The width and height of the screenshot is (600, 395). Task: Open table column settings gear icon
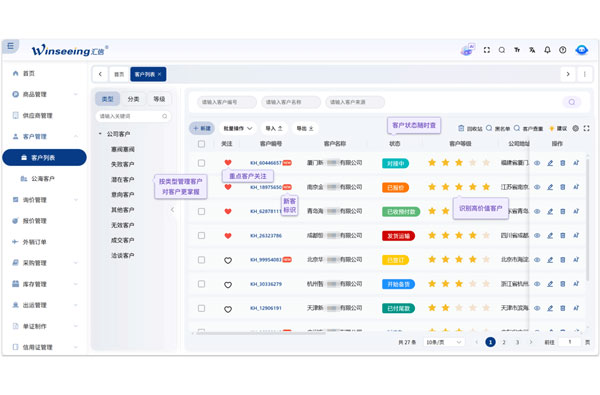[x=576, y=129]
